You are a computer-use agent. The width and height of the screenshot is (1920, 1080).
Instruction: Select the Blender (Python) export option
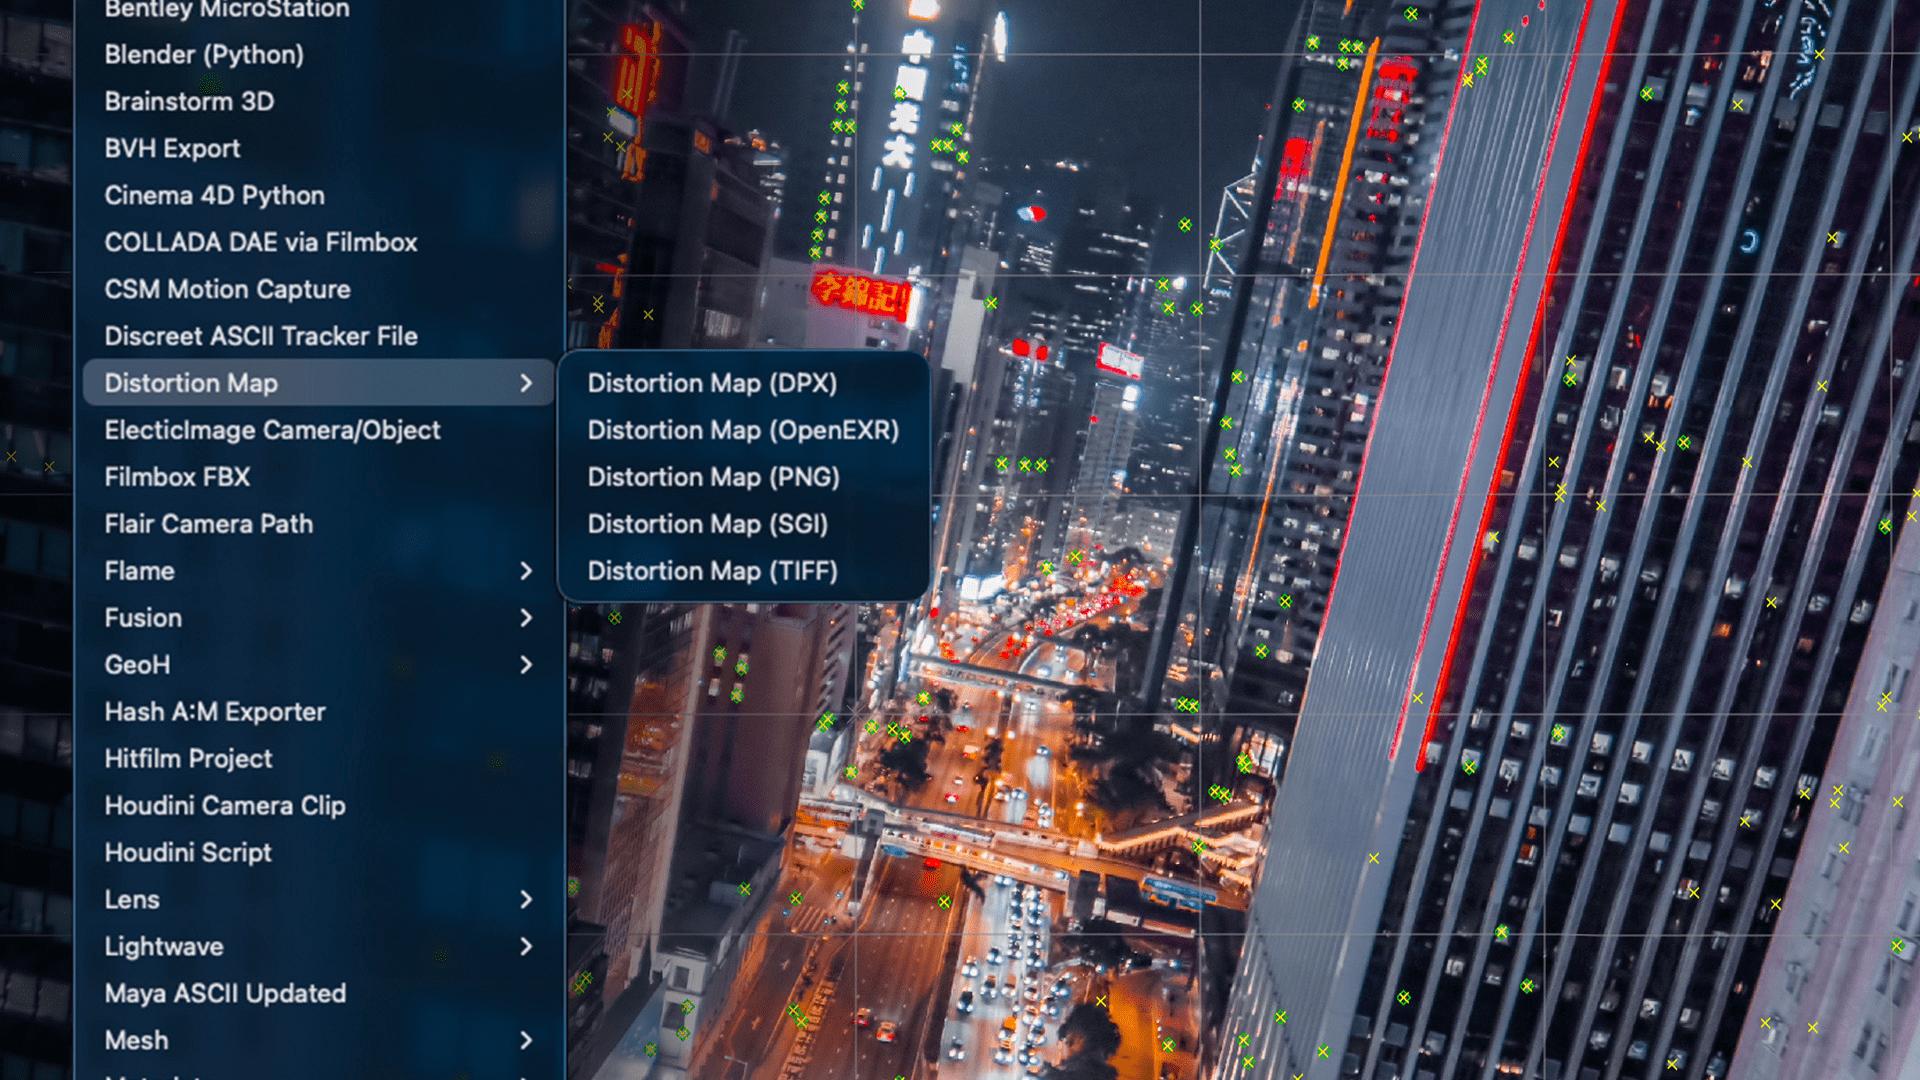[202, 55]
